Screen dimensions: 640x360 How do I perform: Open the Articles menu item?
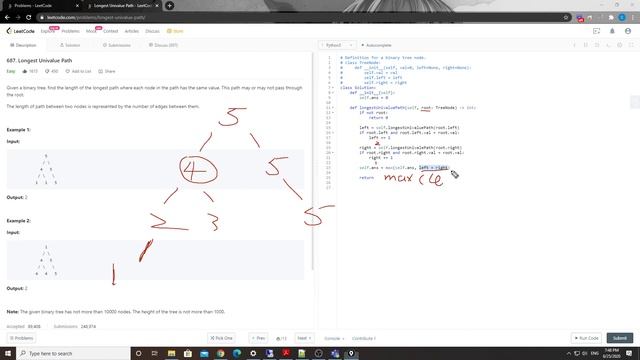[131, 31]
